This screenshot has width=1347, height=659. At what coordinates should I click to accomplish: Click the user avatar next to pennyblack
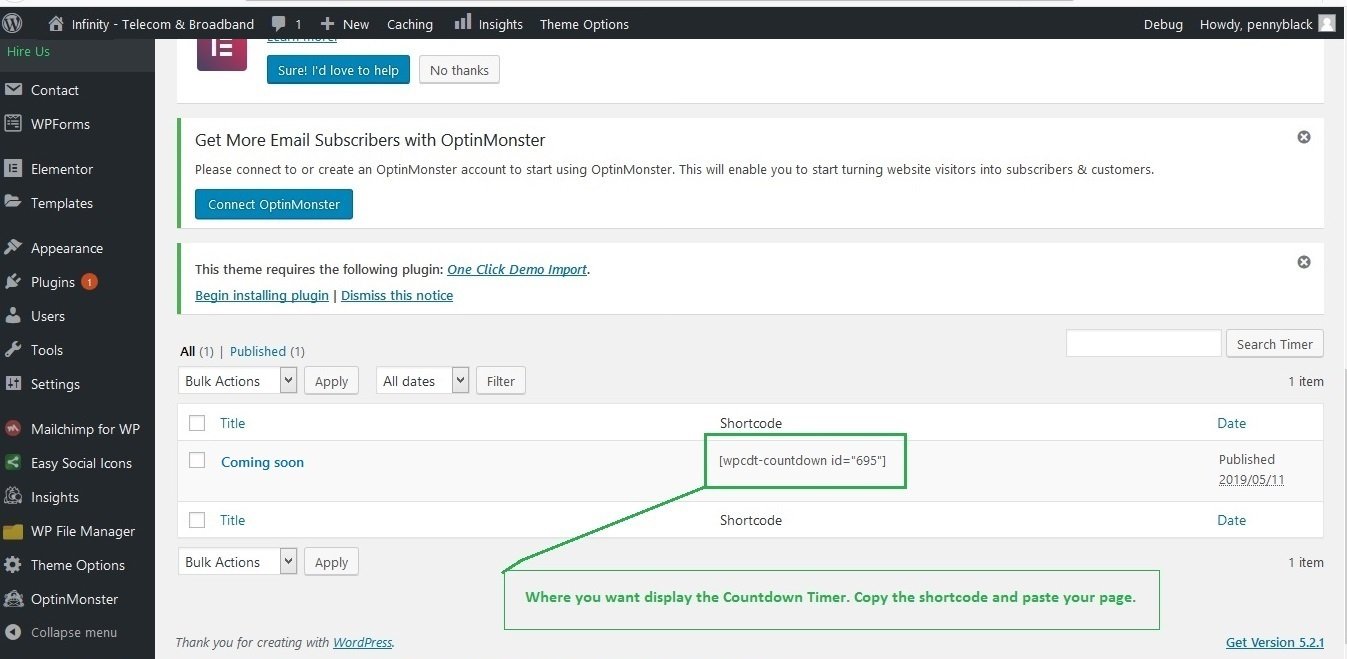1326,23
